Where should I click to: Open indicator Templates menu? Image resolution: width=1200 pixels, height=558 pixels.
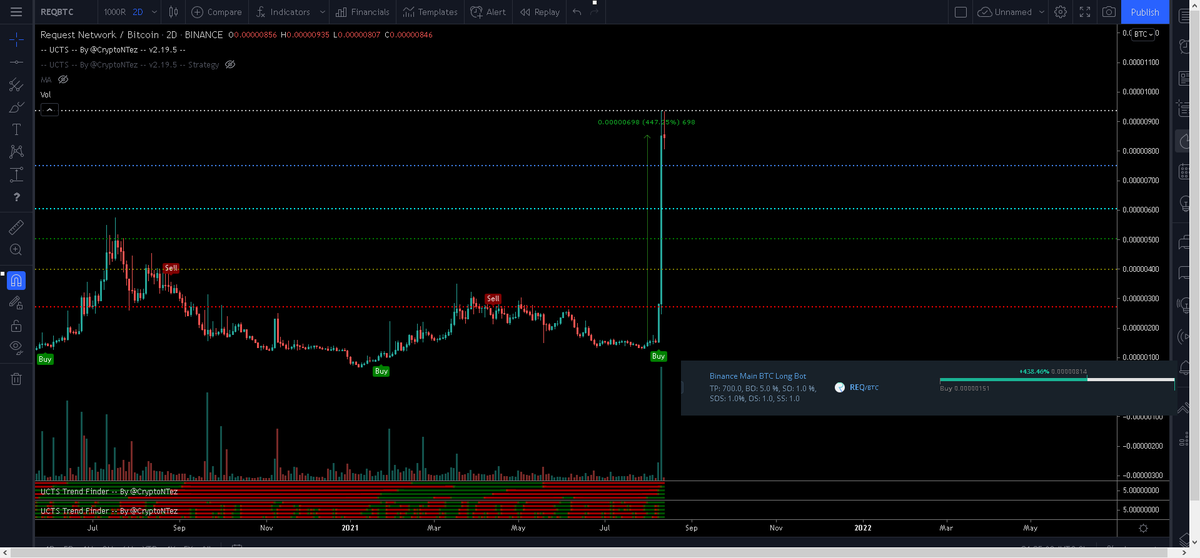click(x=430, y=12)
